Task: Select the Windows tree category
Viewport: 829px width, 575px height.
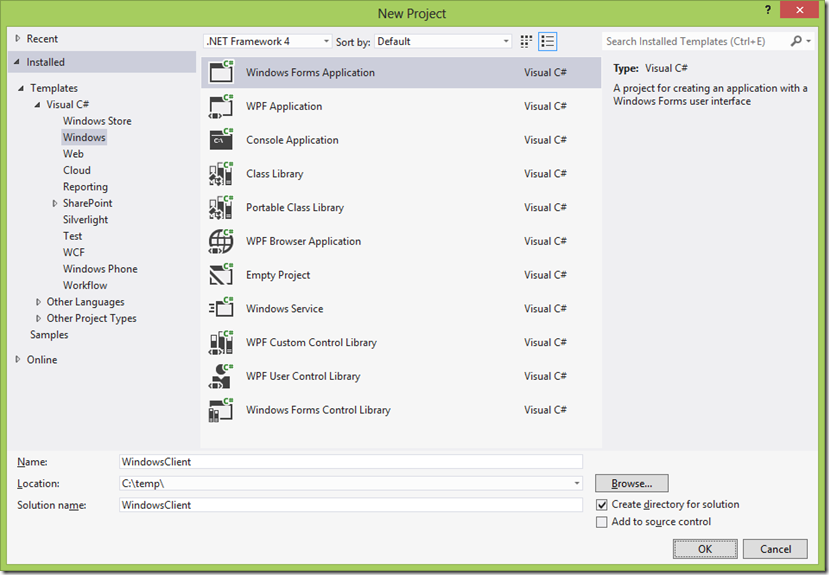Action: [x=84, y=137]
